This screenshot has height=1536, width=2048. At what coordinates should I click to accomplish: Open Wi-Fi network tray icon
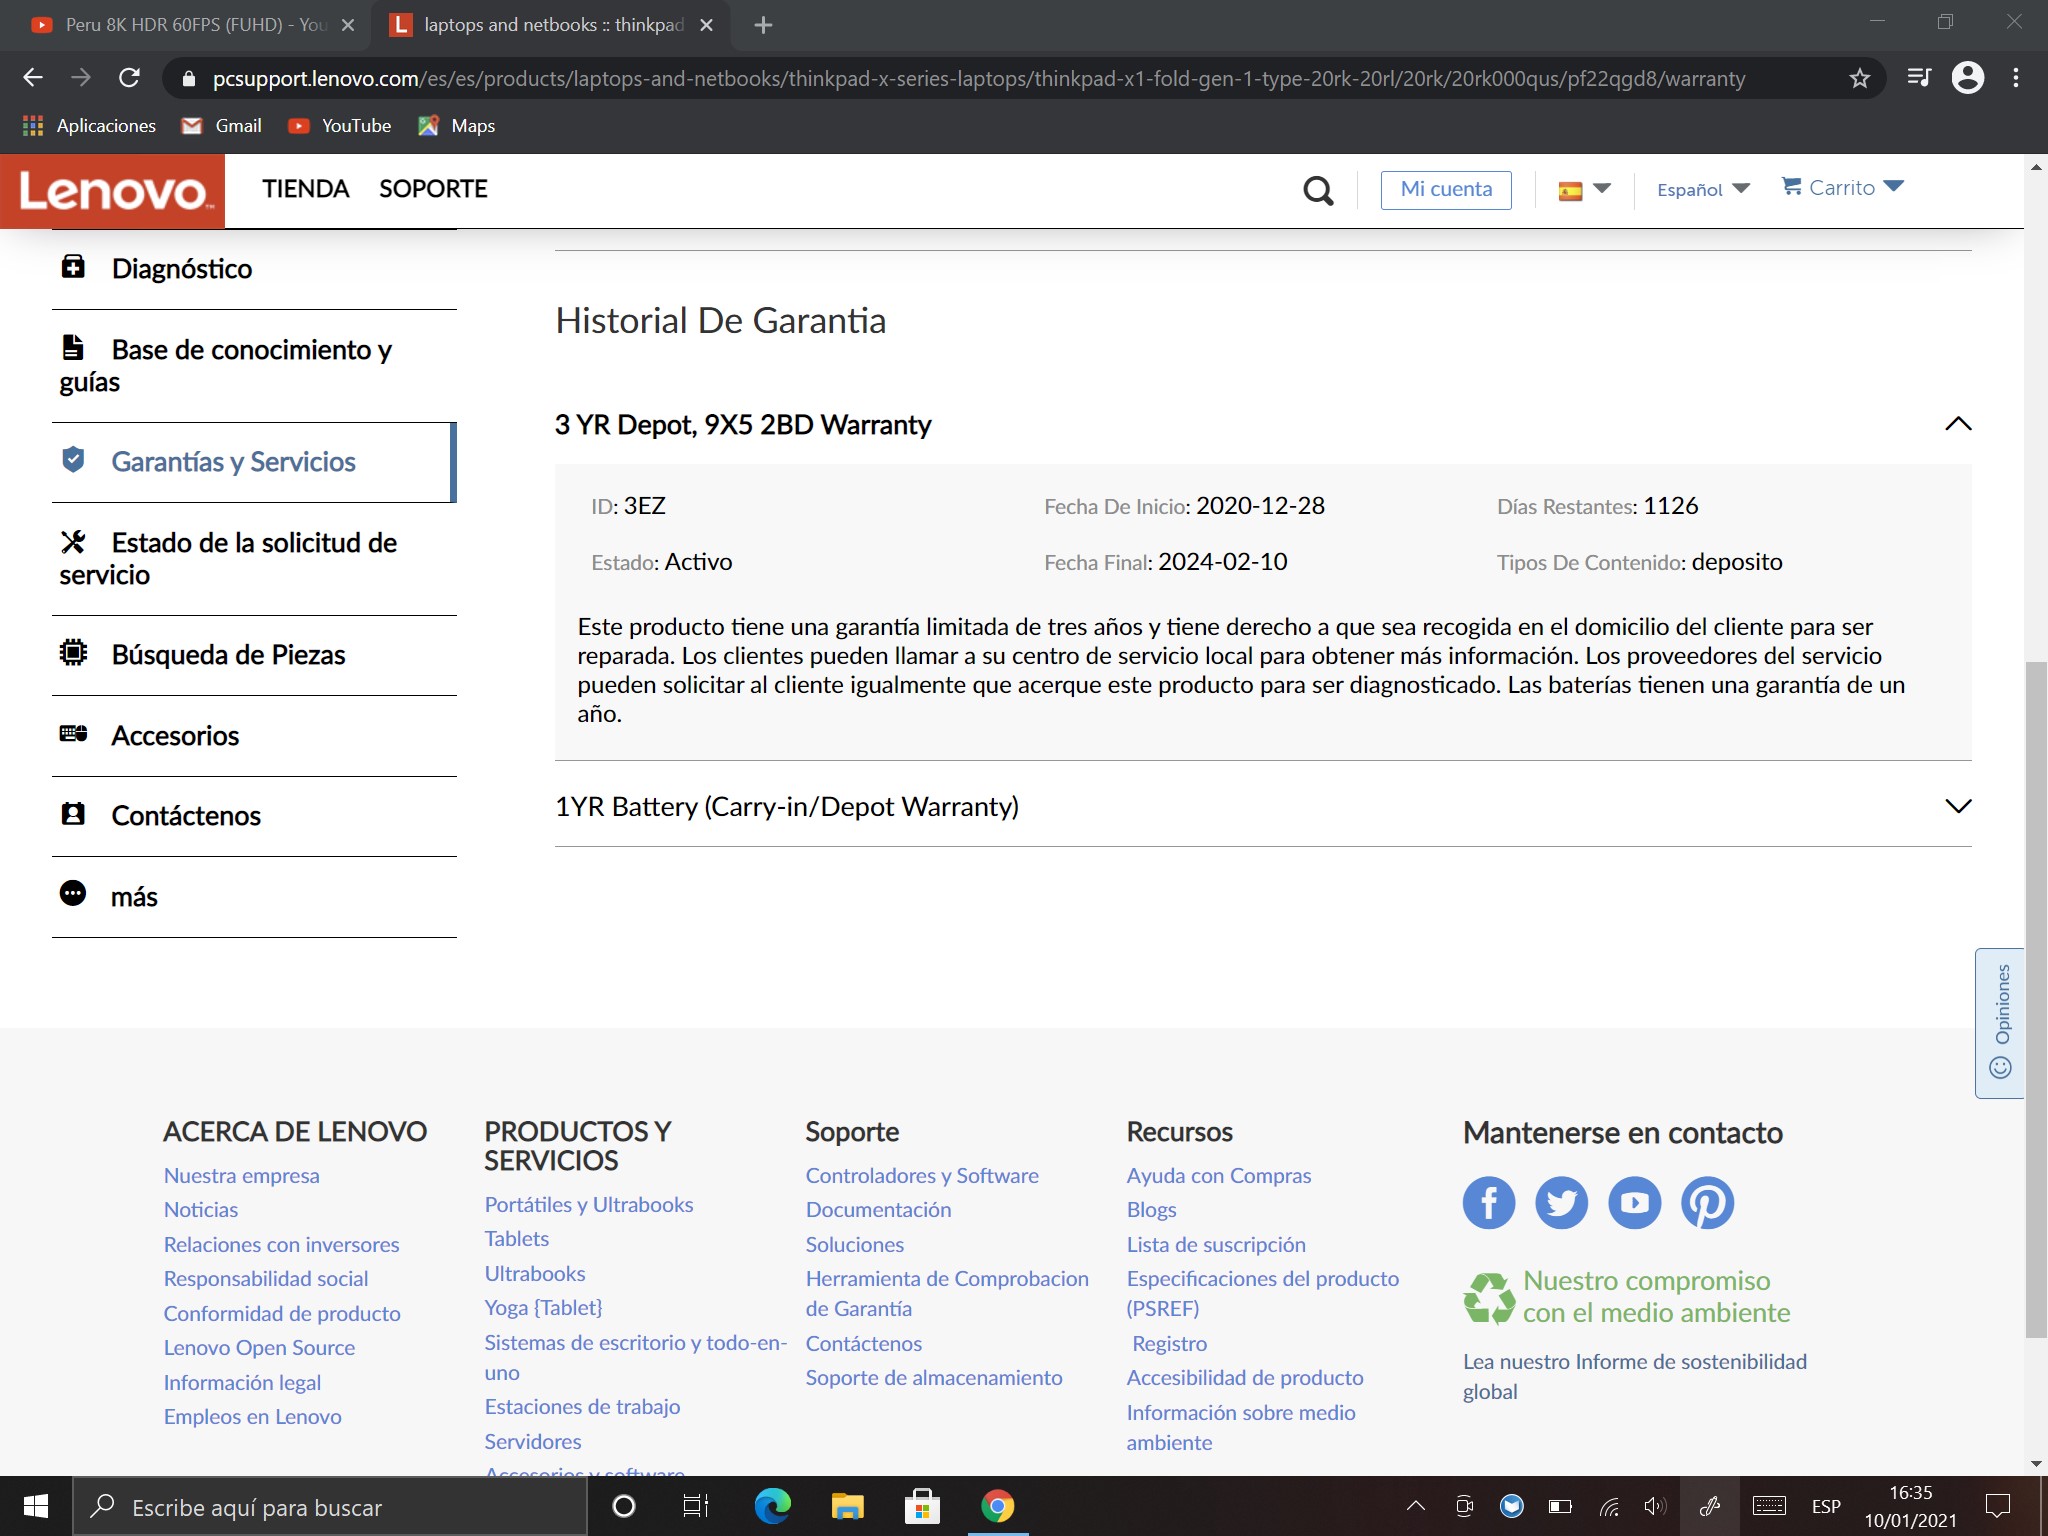pos(1609,1507)
